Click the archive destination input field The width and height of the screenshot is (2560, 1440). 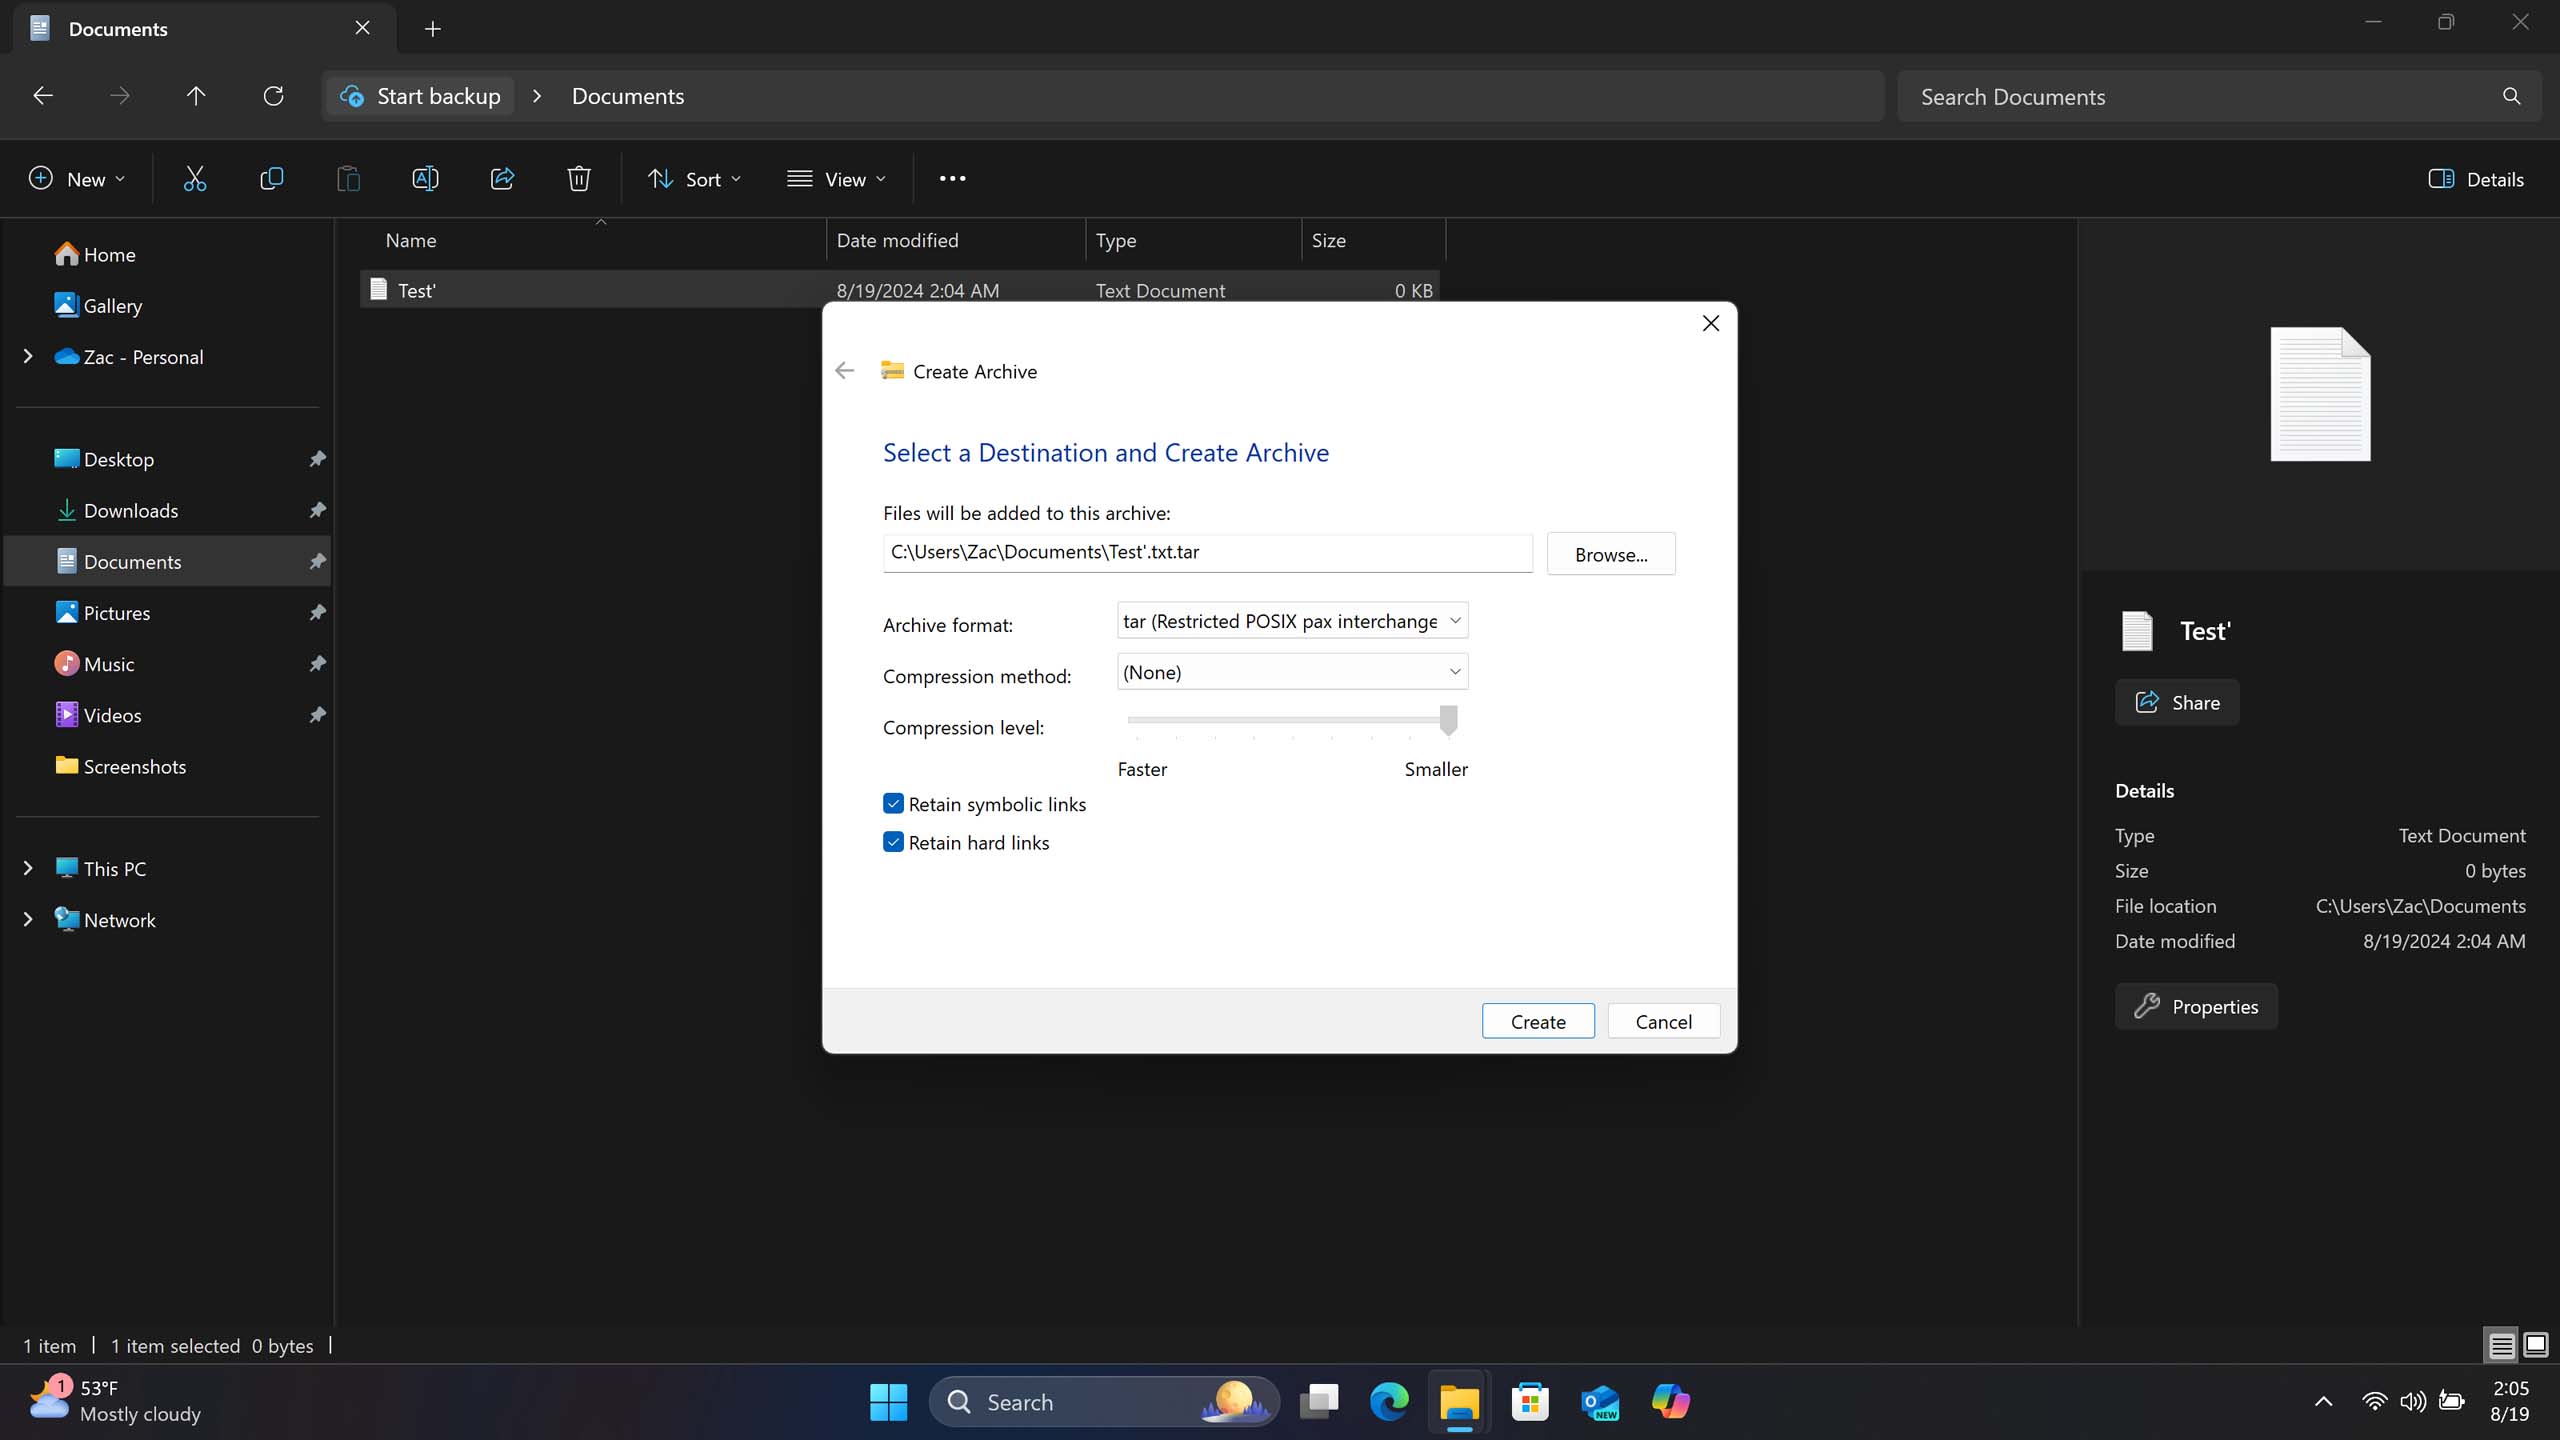coord(1208,552)
